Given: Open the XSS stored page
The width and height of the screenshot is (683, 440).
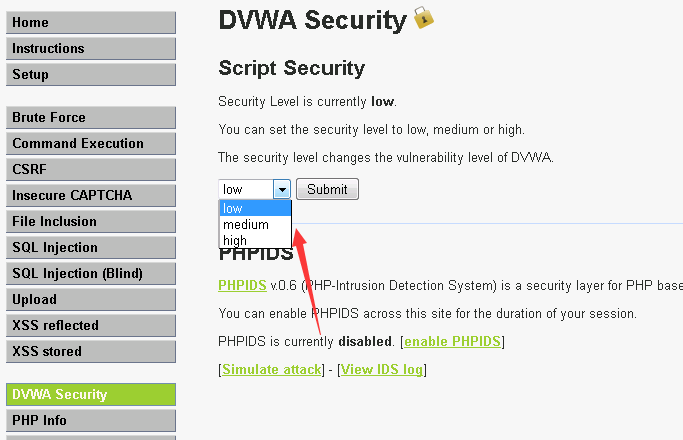Looking at the screenshot, I should 91,352.
